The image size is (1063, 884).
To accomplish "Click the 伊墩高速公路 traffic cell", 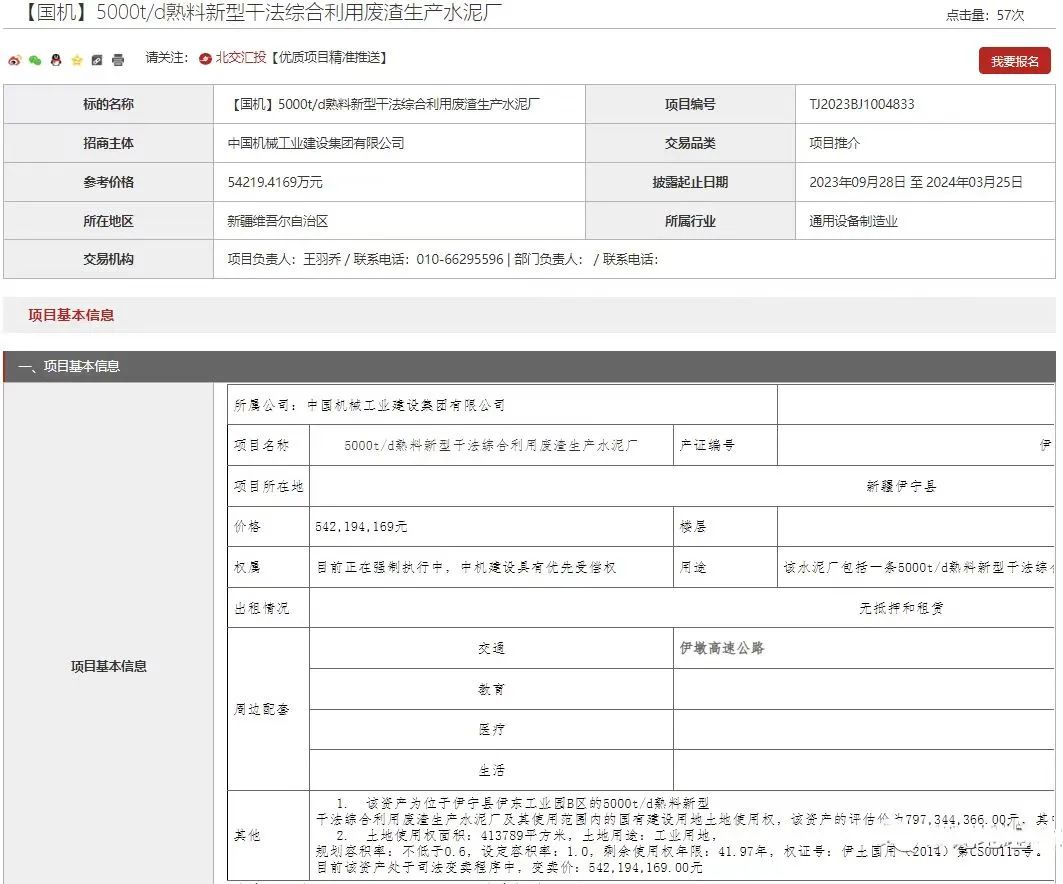I will pos(722,648).
